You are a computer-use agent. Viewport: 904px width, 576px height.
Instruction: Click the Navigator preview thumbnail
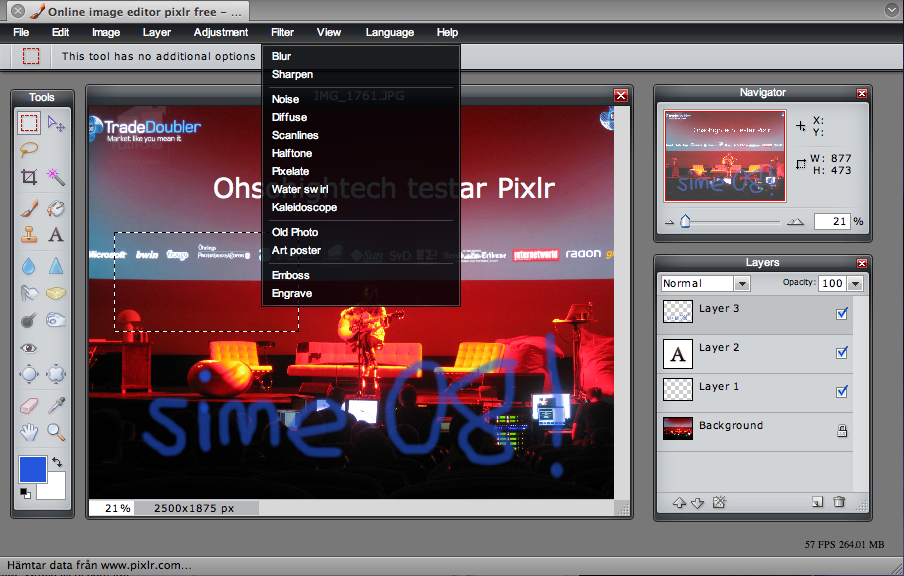(725, 156)
